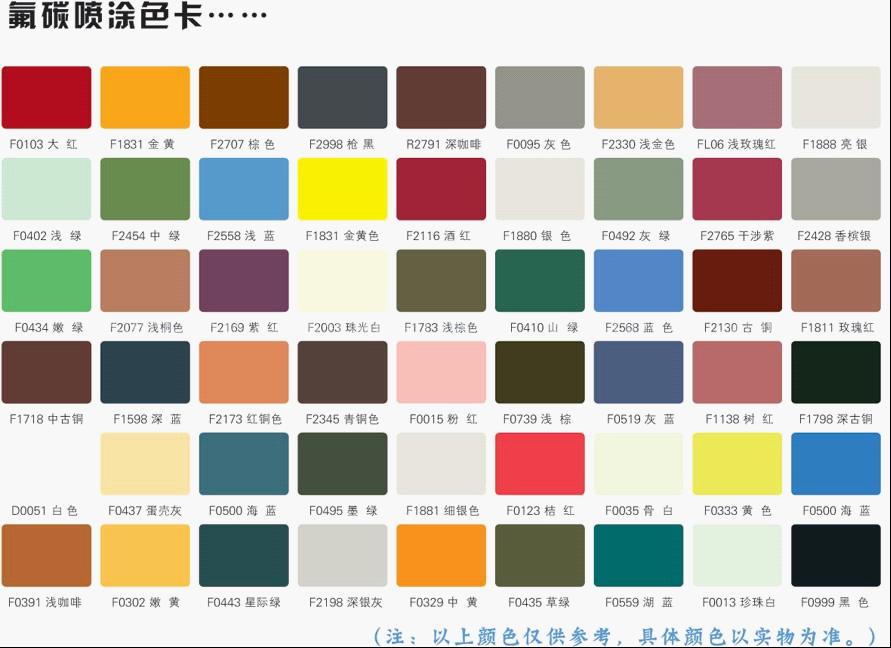Viewport: 891px width, 648px height.
Task: Choose the F0015 粉红 pink swatch
Action: (x=441, y=372)
